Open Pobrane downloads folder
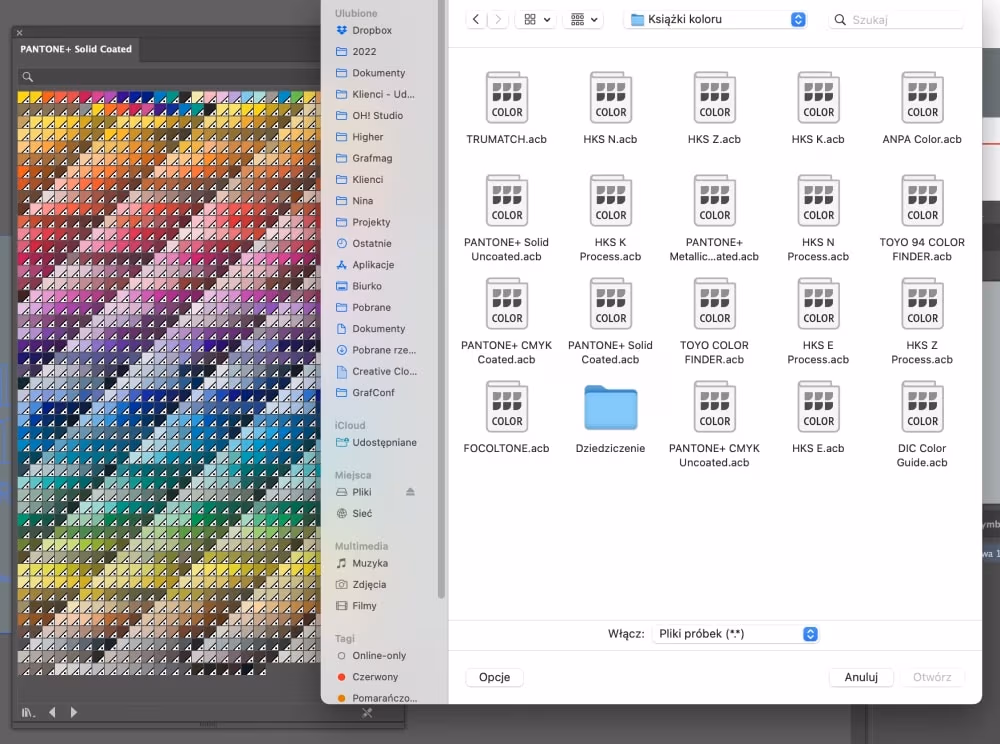 click(371, 307)
